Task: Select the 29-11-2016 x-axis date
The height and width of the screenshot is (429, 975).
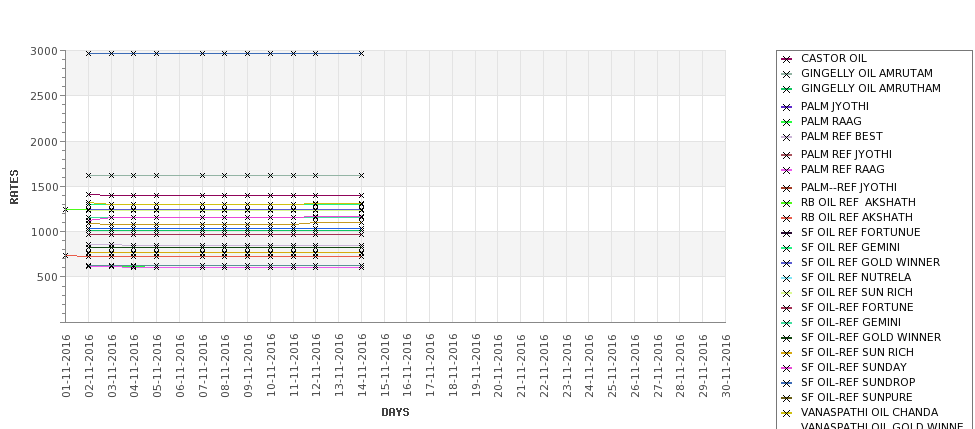Action: pos(703,366)
